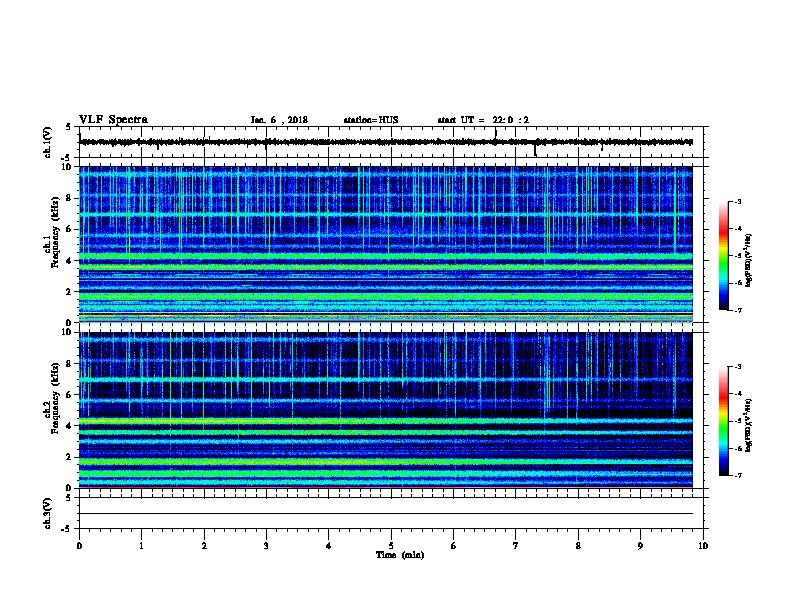The width and height of the screenshot is (792, 612).
Task: Click time axis tick label "3"
Action: 266,546
